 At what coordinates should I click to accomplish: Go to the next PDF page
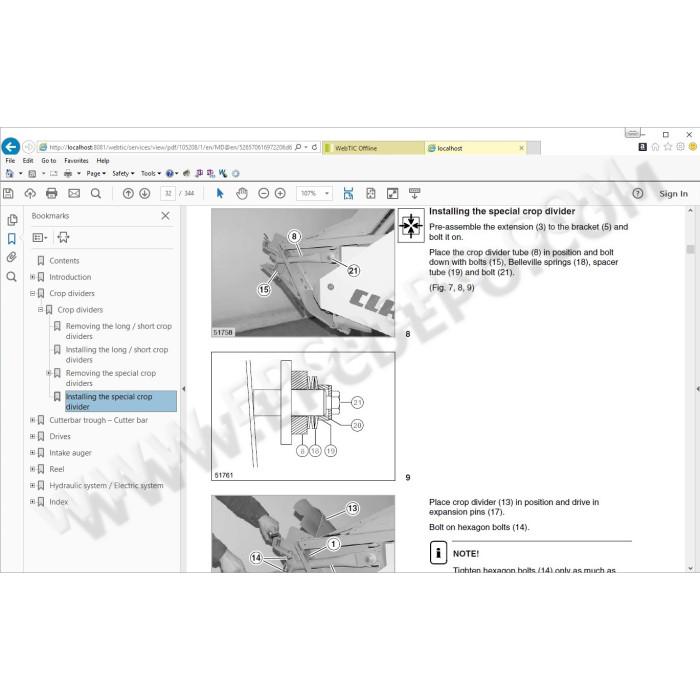point(145,193)
